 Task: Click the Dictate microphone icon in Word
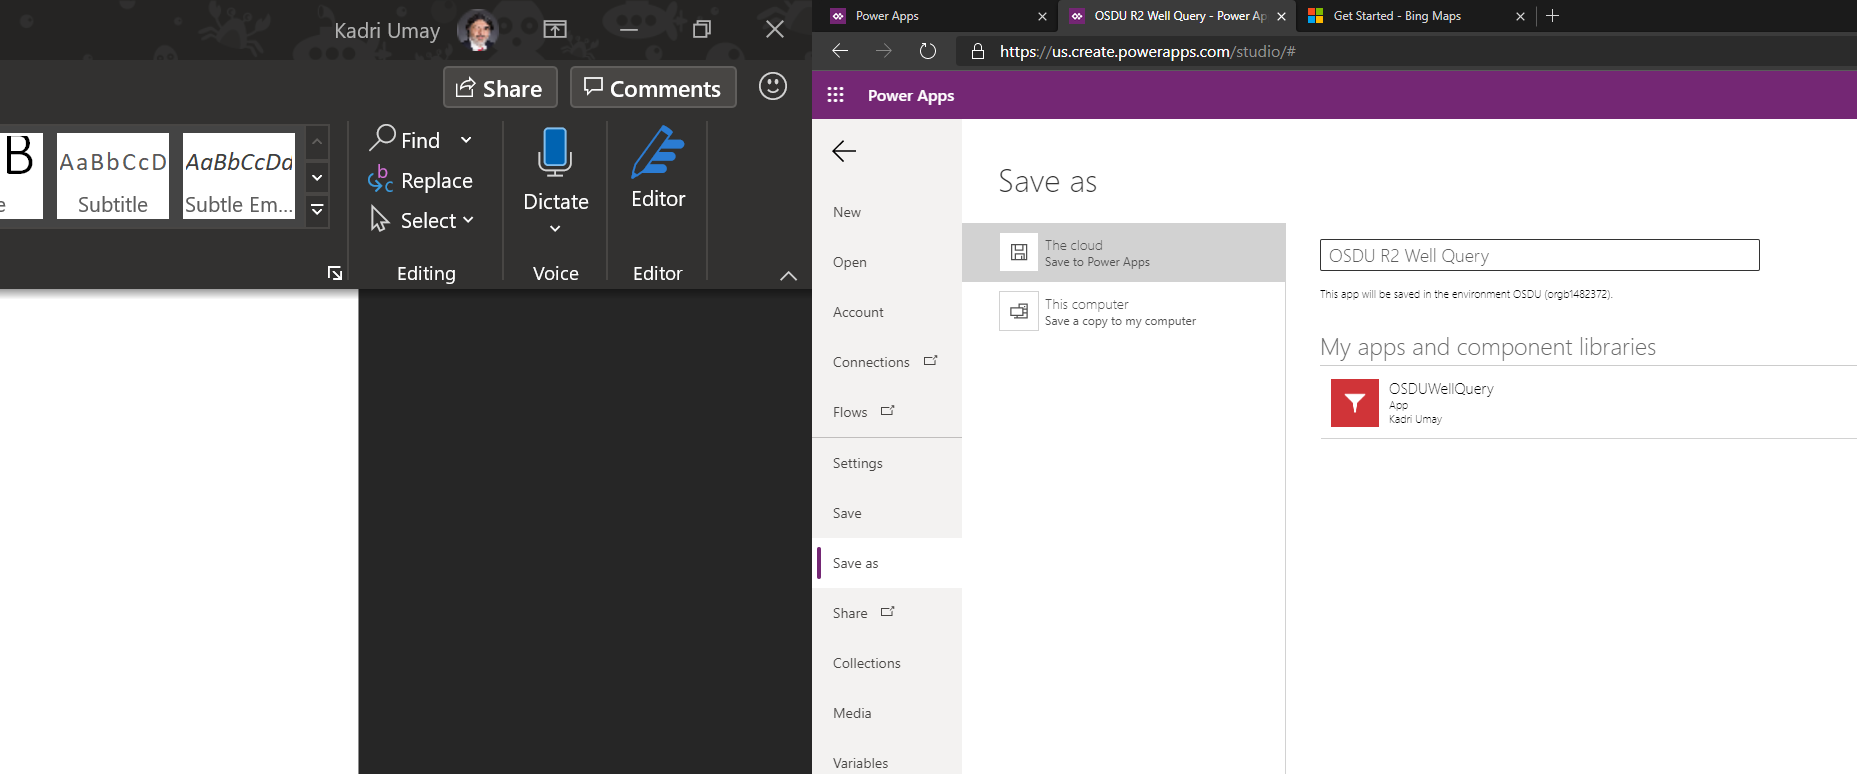pos(555,153)
